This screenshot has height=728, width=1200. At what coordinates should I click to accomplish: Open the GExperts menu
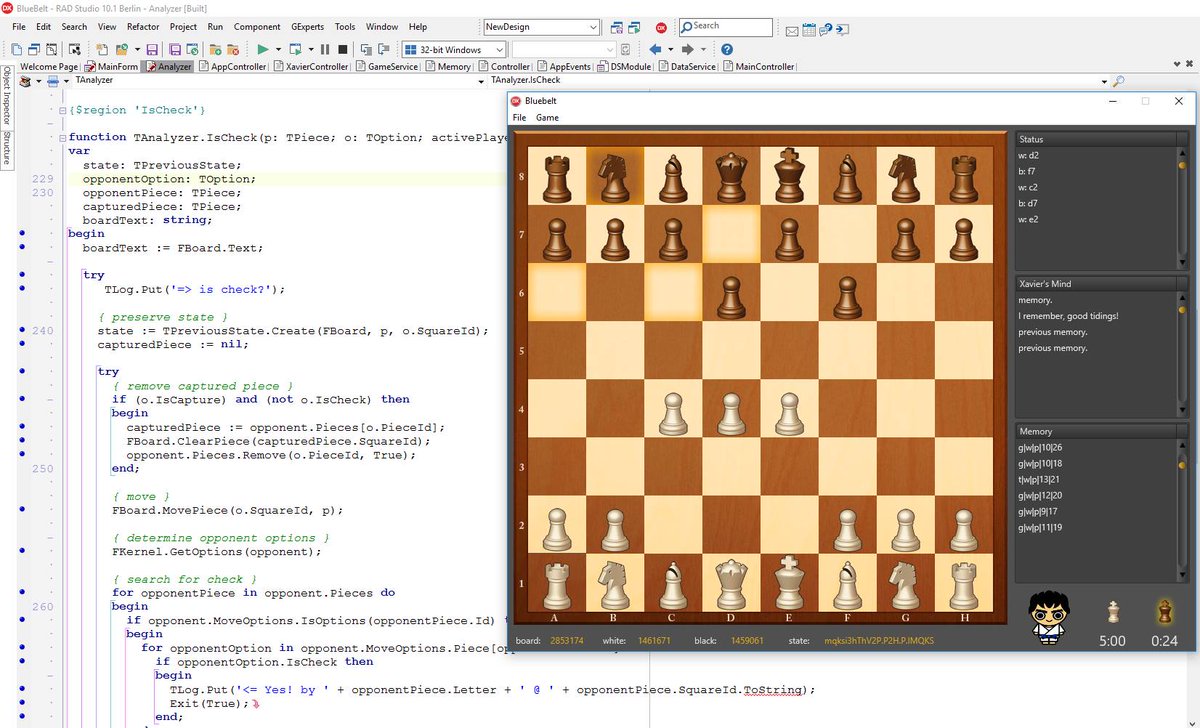[x=307, y=27]
